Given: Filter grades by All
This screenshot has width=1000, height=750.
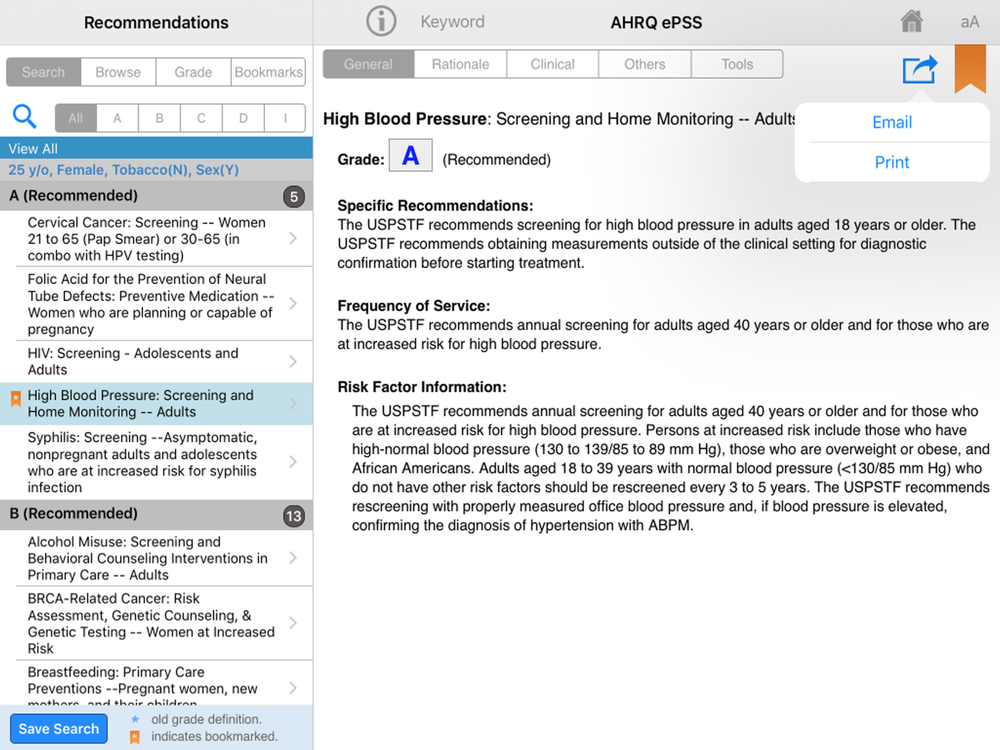Looking at the screenshot, I should tap(75, 118).
